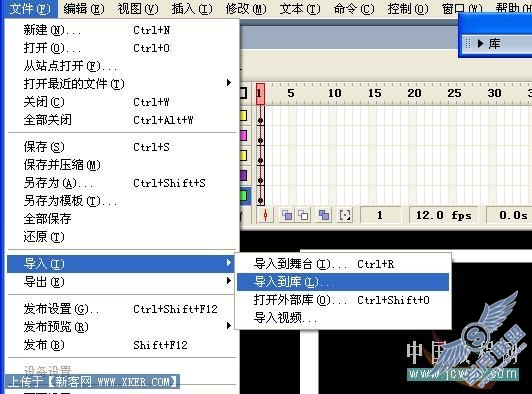Select 还原 menu entry

[121, 237]
